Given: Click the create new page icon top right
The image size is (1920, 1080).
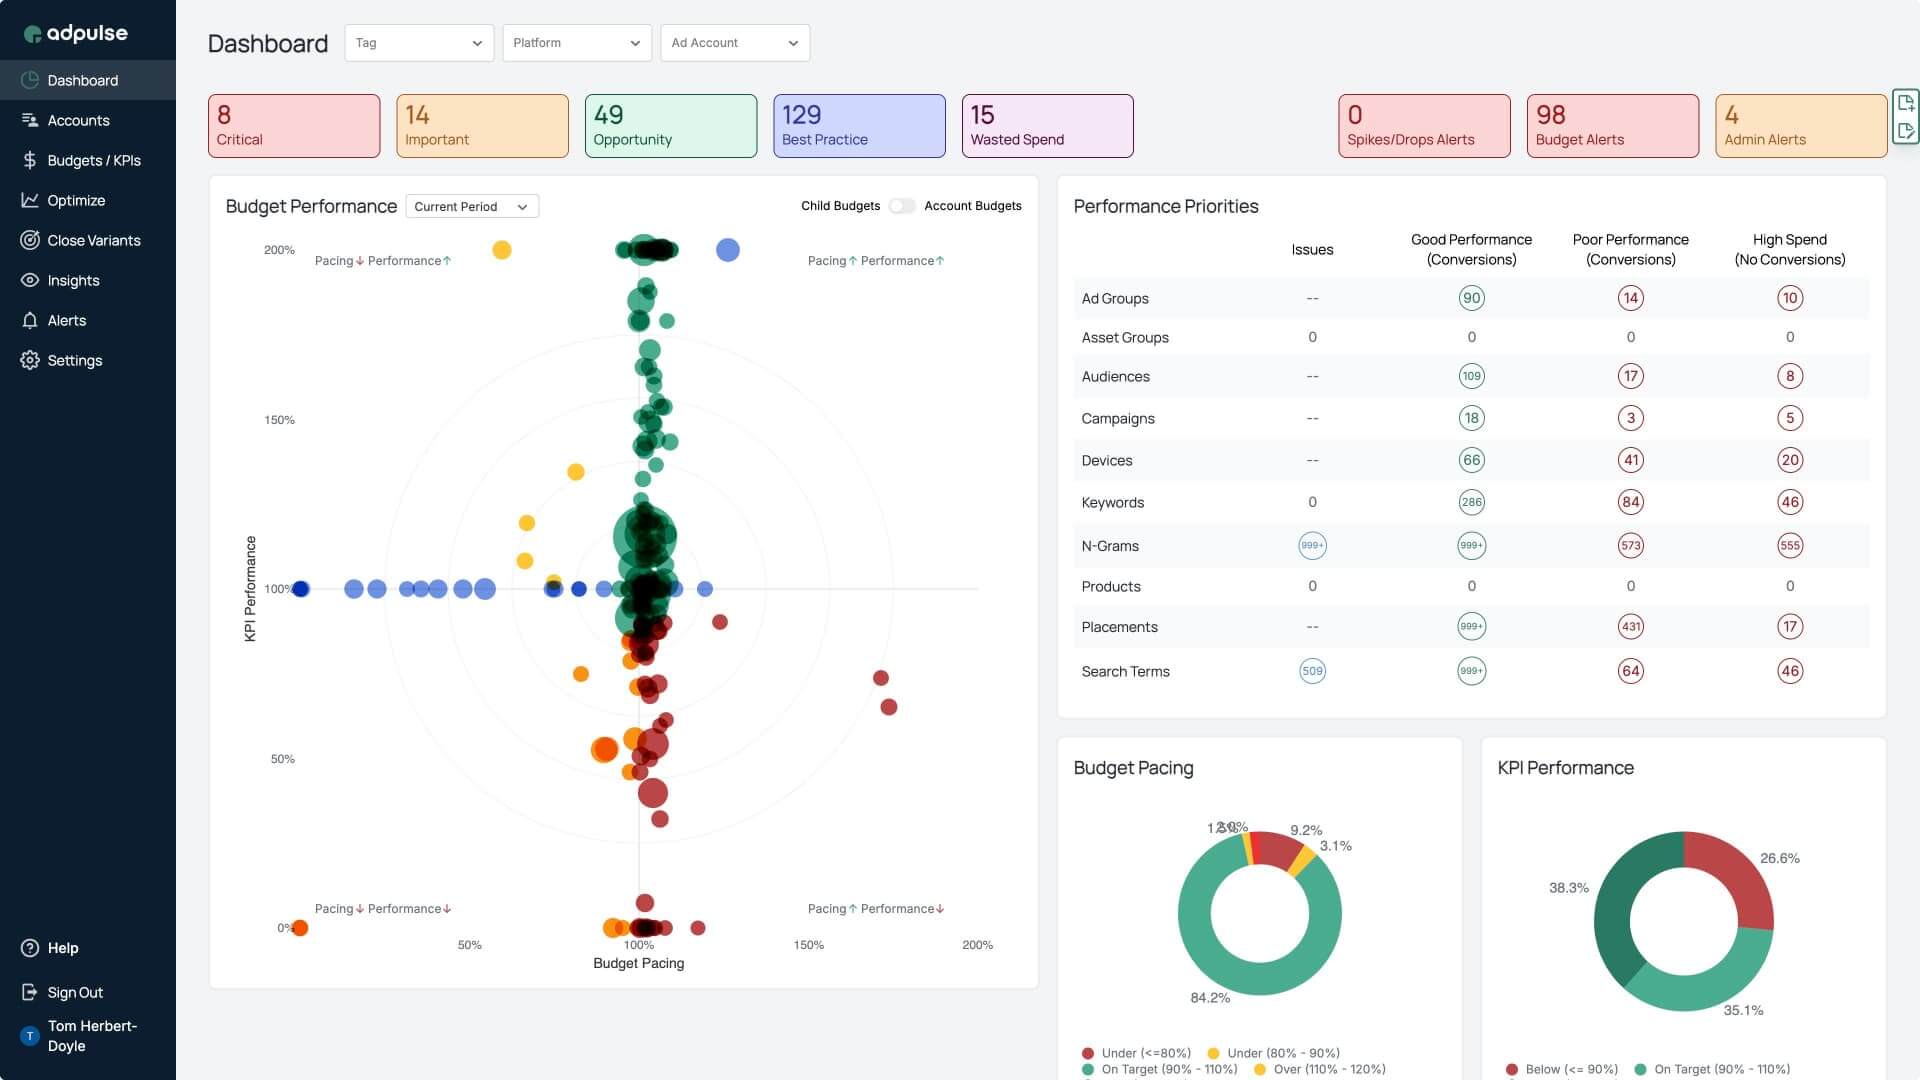Looking at the screenshot, I should pyautogui.click(x=1906, y=101).
